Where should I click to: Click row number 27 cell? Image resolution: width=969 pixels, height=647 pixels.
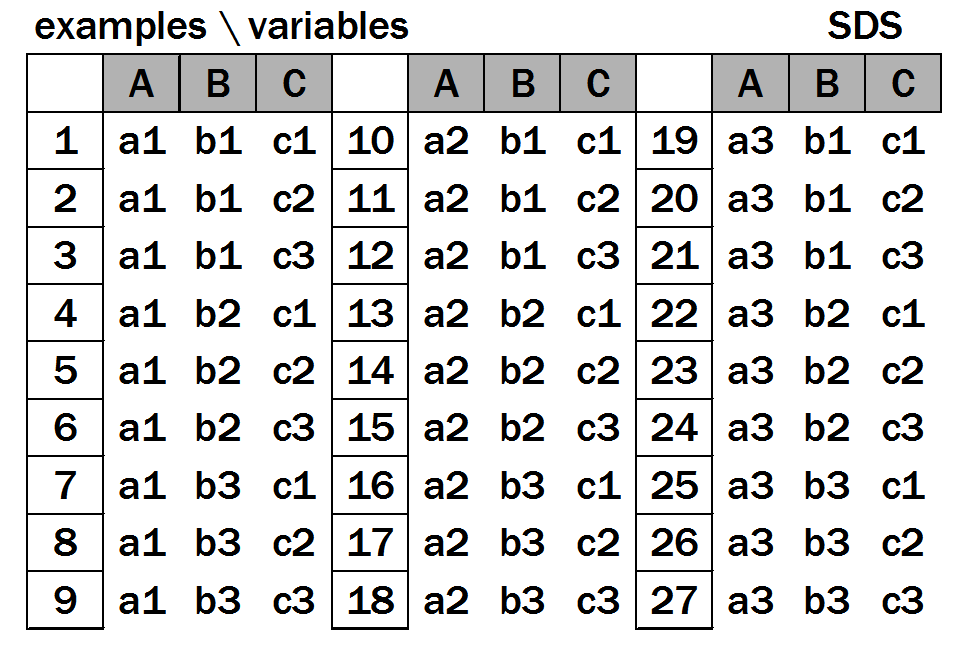(x=674, y=601)
